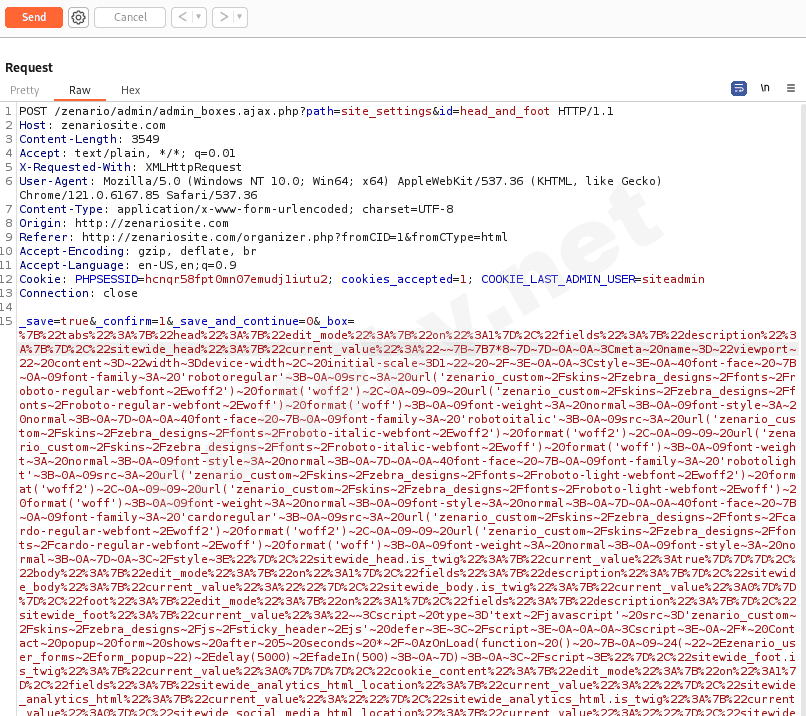Open the request editor hamburger menu
Screen dimensions: 806x716
[791, 88]
